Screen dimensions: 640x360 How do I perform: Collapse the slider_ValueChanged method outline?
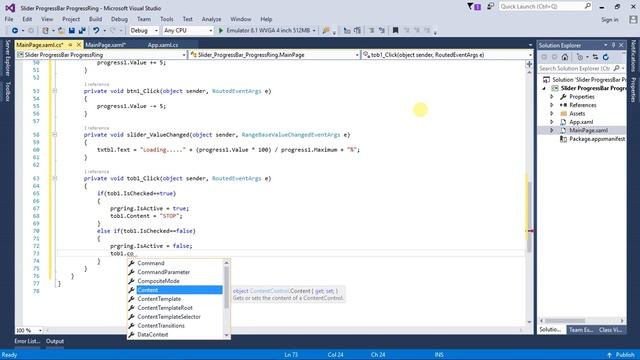tap(54, 135)
